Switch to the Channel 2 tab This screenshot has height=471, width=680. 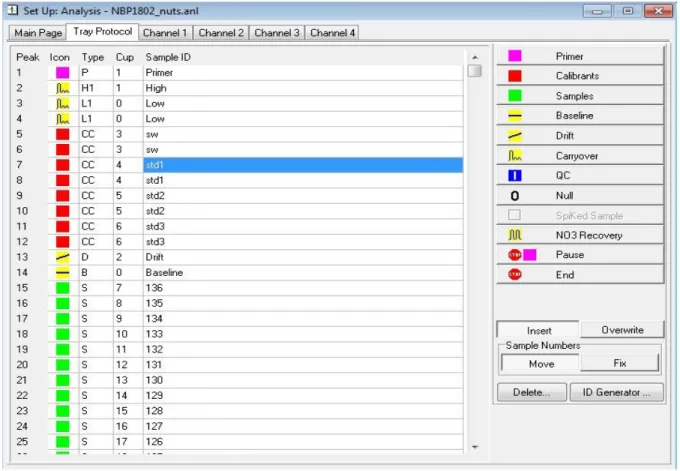tap(221, 33)
